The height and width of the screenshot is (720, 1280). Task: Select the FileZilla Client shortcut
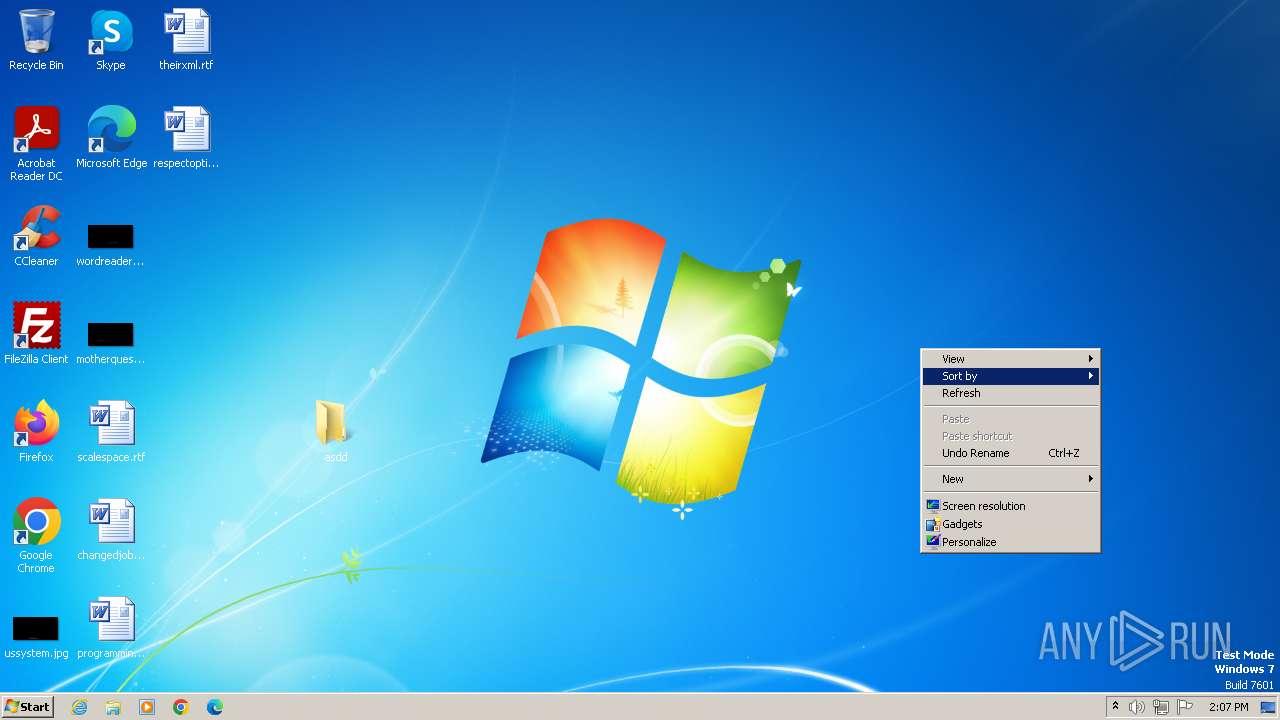pos(36,334)
